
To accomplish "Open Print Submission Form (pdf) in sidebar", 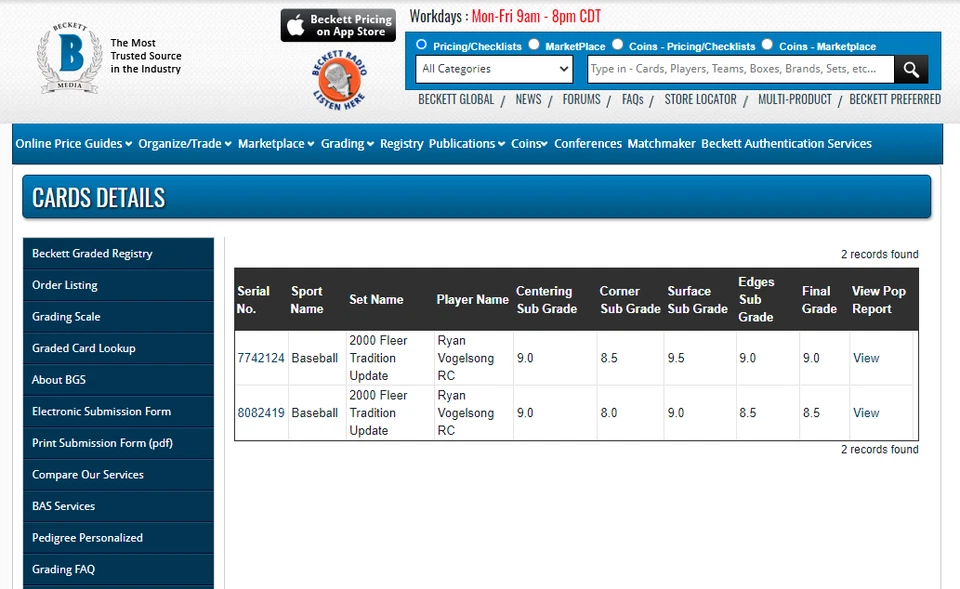I will tap(118, 443).
